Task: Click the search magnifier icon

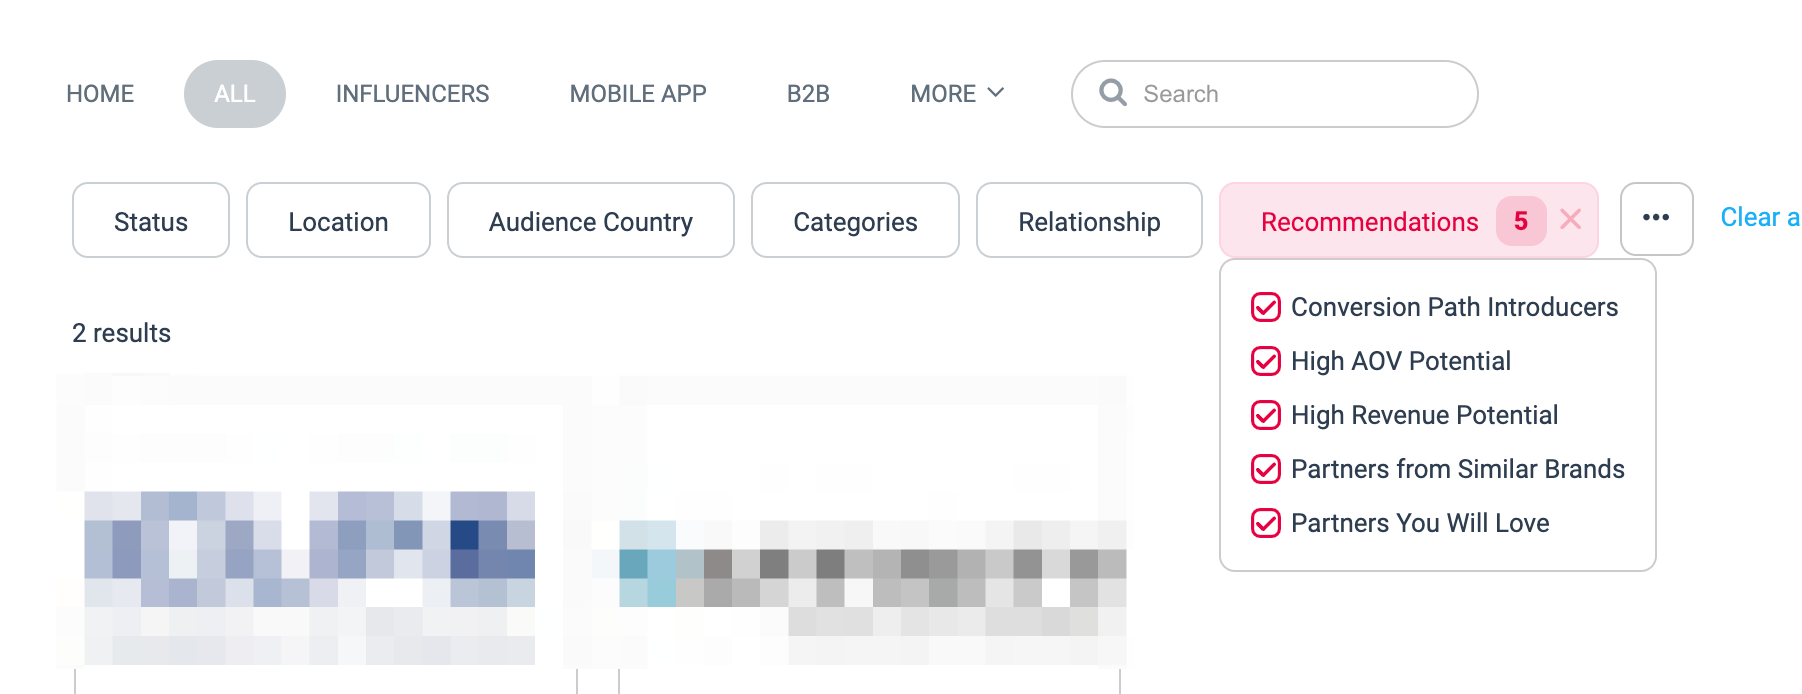Action: [1112, 93]
